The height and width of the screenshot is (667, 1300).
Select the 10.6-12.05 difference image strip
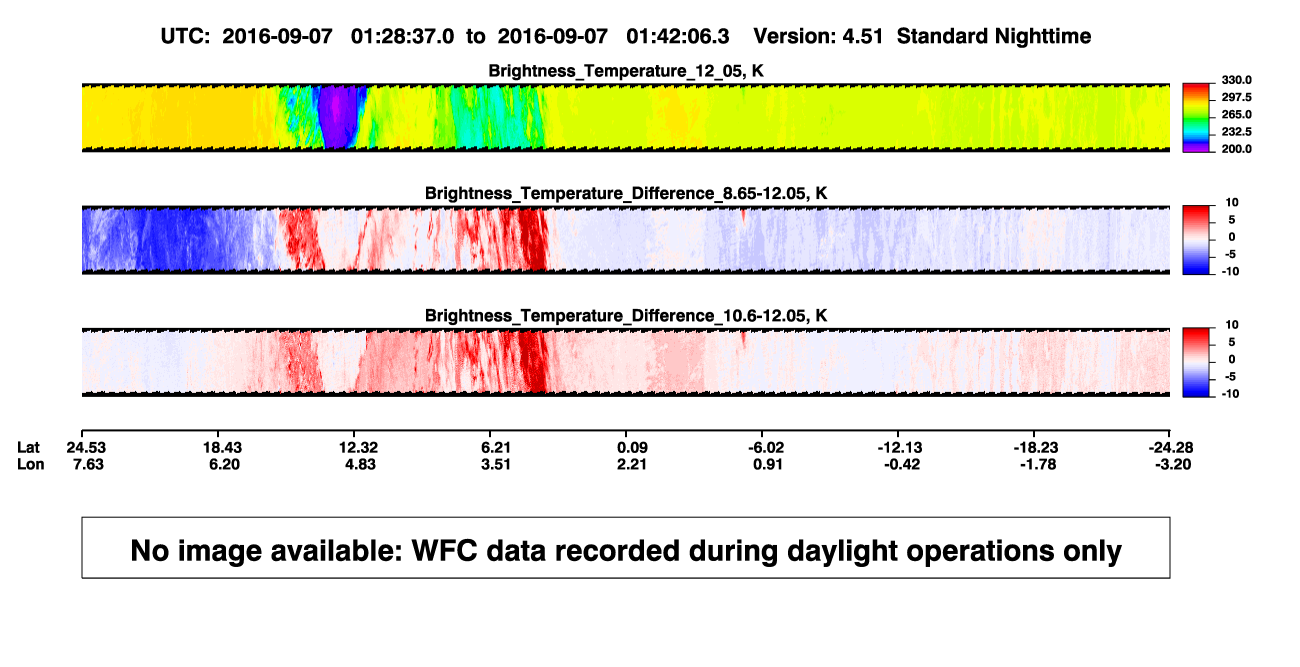[625, 362]
